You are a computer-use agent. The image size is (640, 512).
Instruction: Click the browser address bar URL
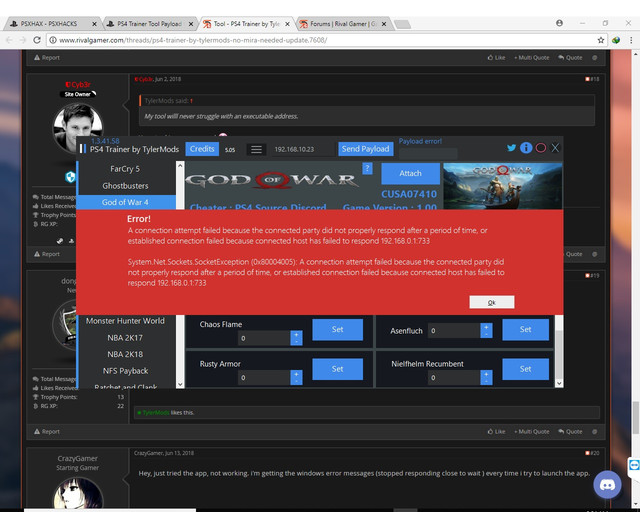pyautogui.click(x=193, y=40)
